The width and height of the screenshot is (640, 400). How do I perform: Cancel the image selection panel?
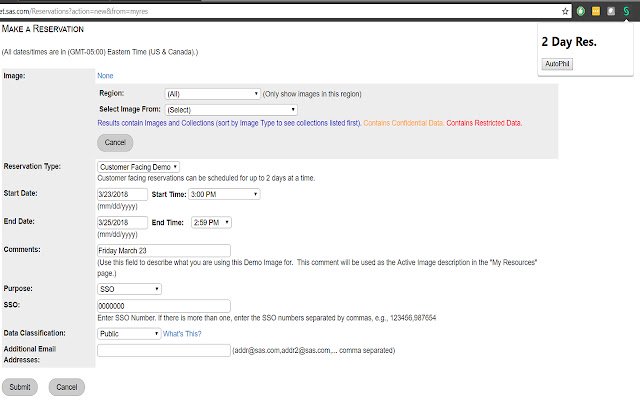pyautogui.click(x=115, y=142)
